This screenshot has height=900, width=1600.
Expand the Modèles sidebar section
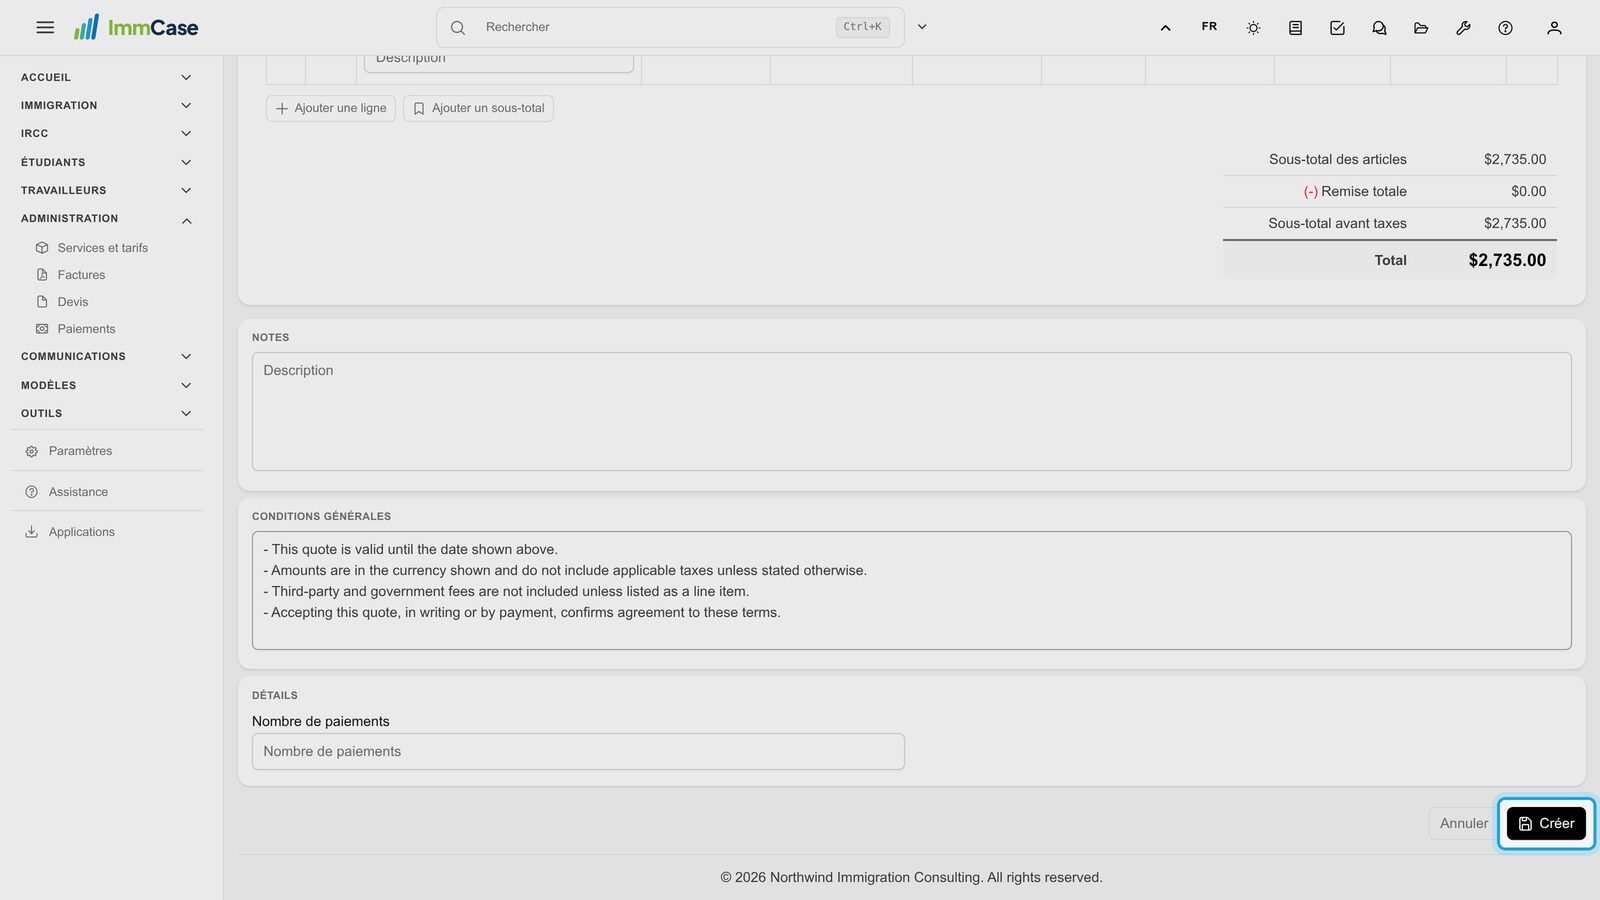(106, 385)
